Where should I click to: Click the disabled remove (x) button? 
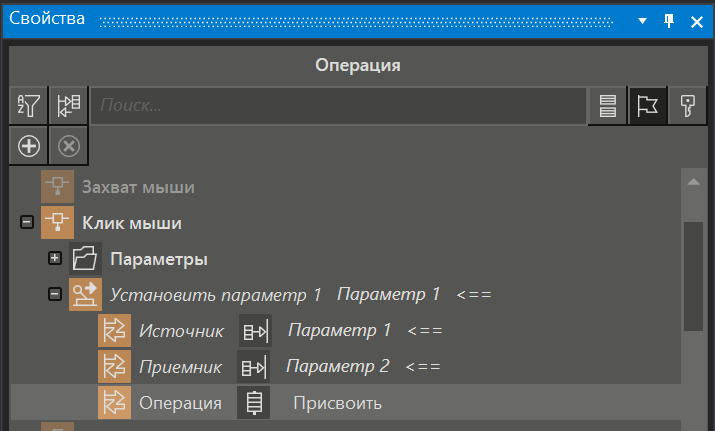coord(68,146)
